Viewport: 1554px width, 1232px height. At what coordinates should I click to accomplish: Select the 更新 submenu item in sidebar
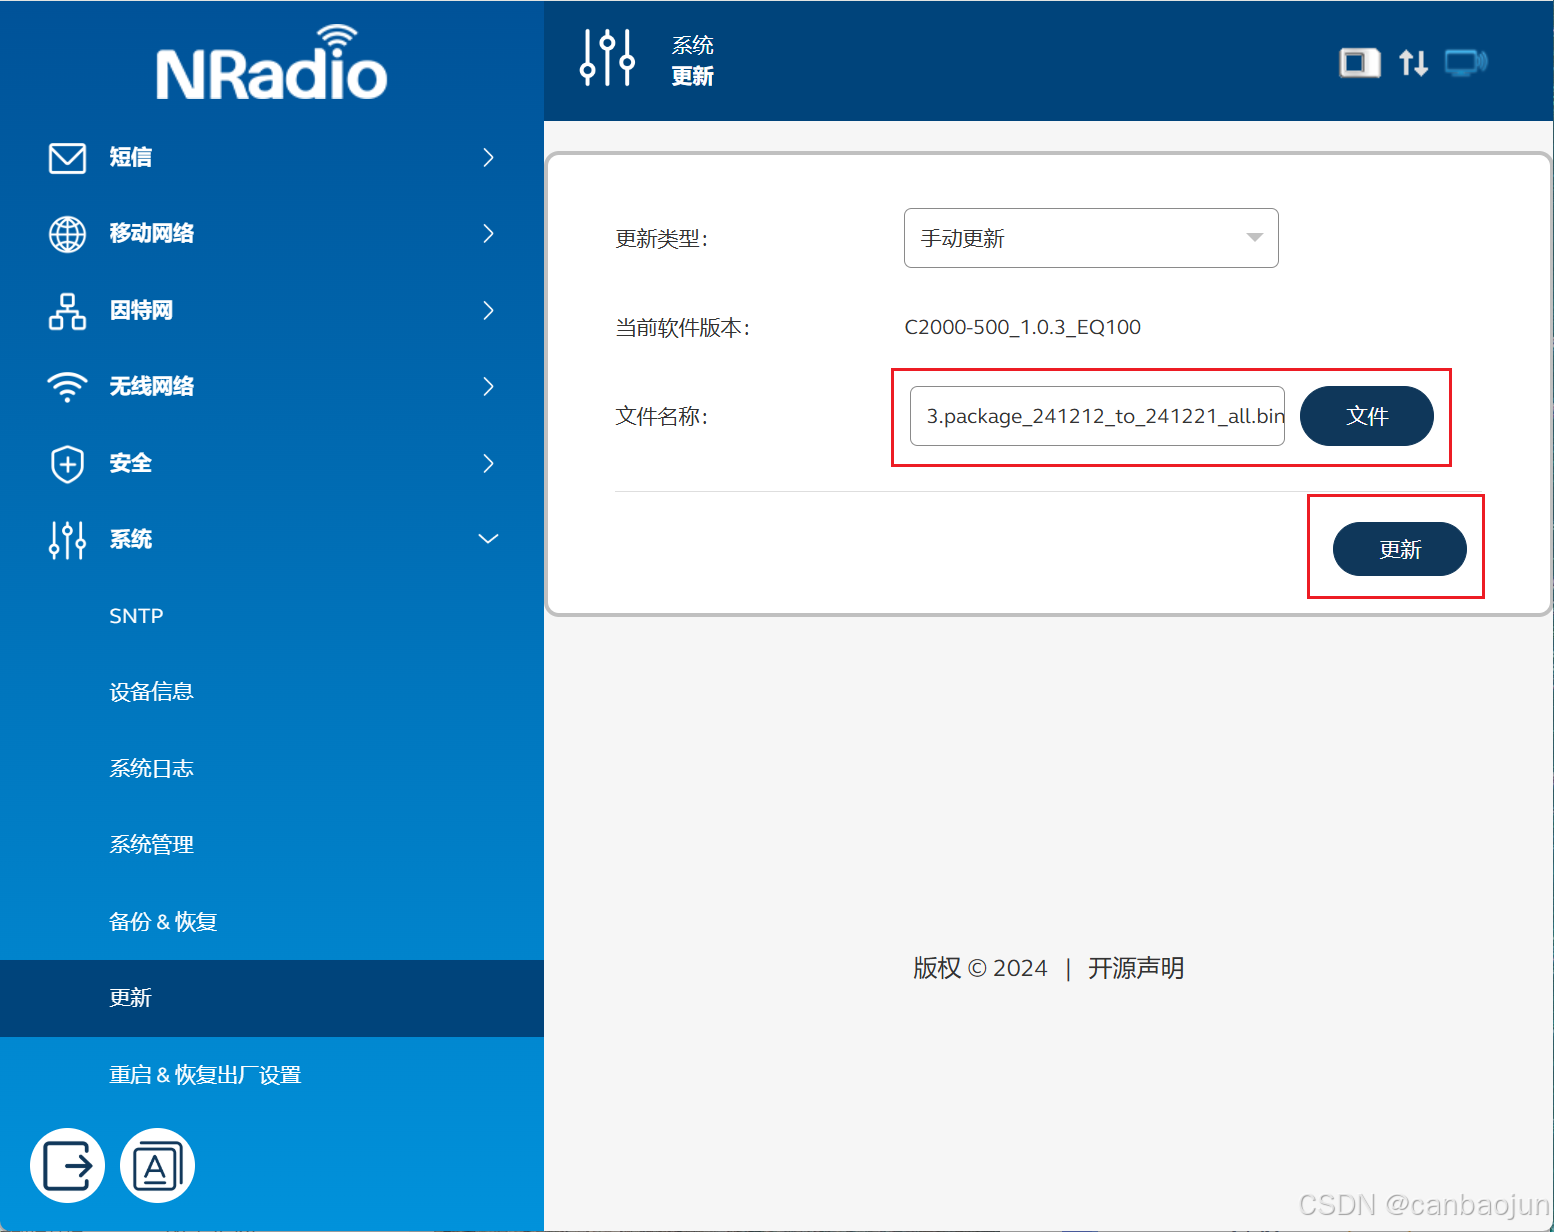coord(272,998)
